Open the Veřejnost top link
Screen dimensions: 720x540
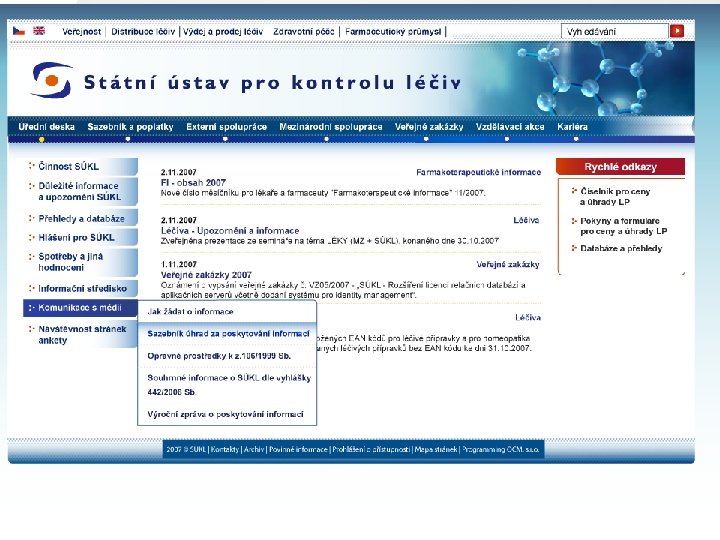[81, 32]
